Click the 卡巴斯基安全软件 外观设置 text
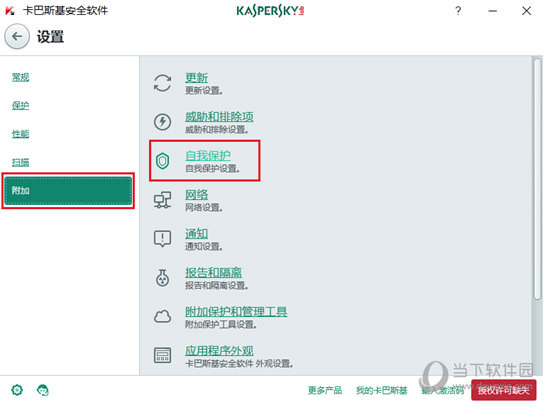The image size is (550, 407). (239, 363)
